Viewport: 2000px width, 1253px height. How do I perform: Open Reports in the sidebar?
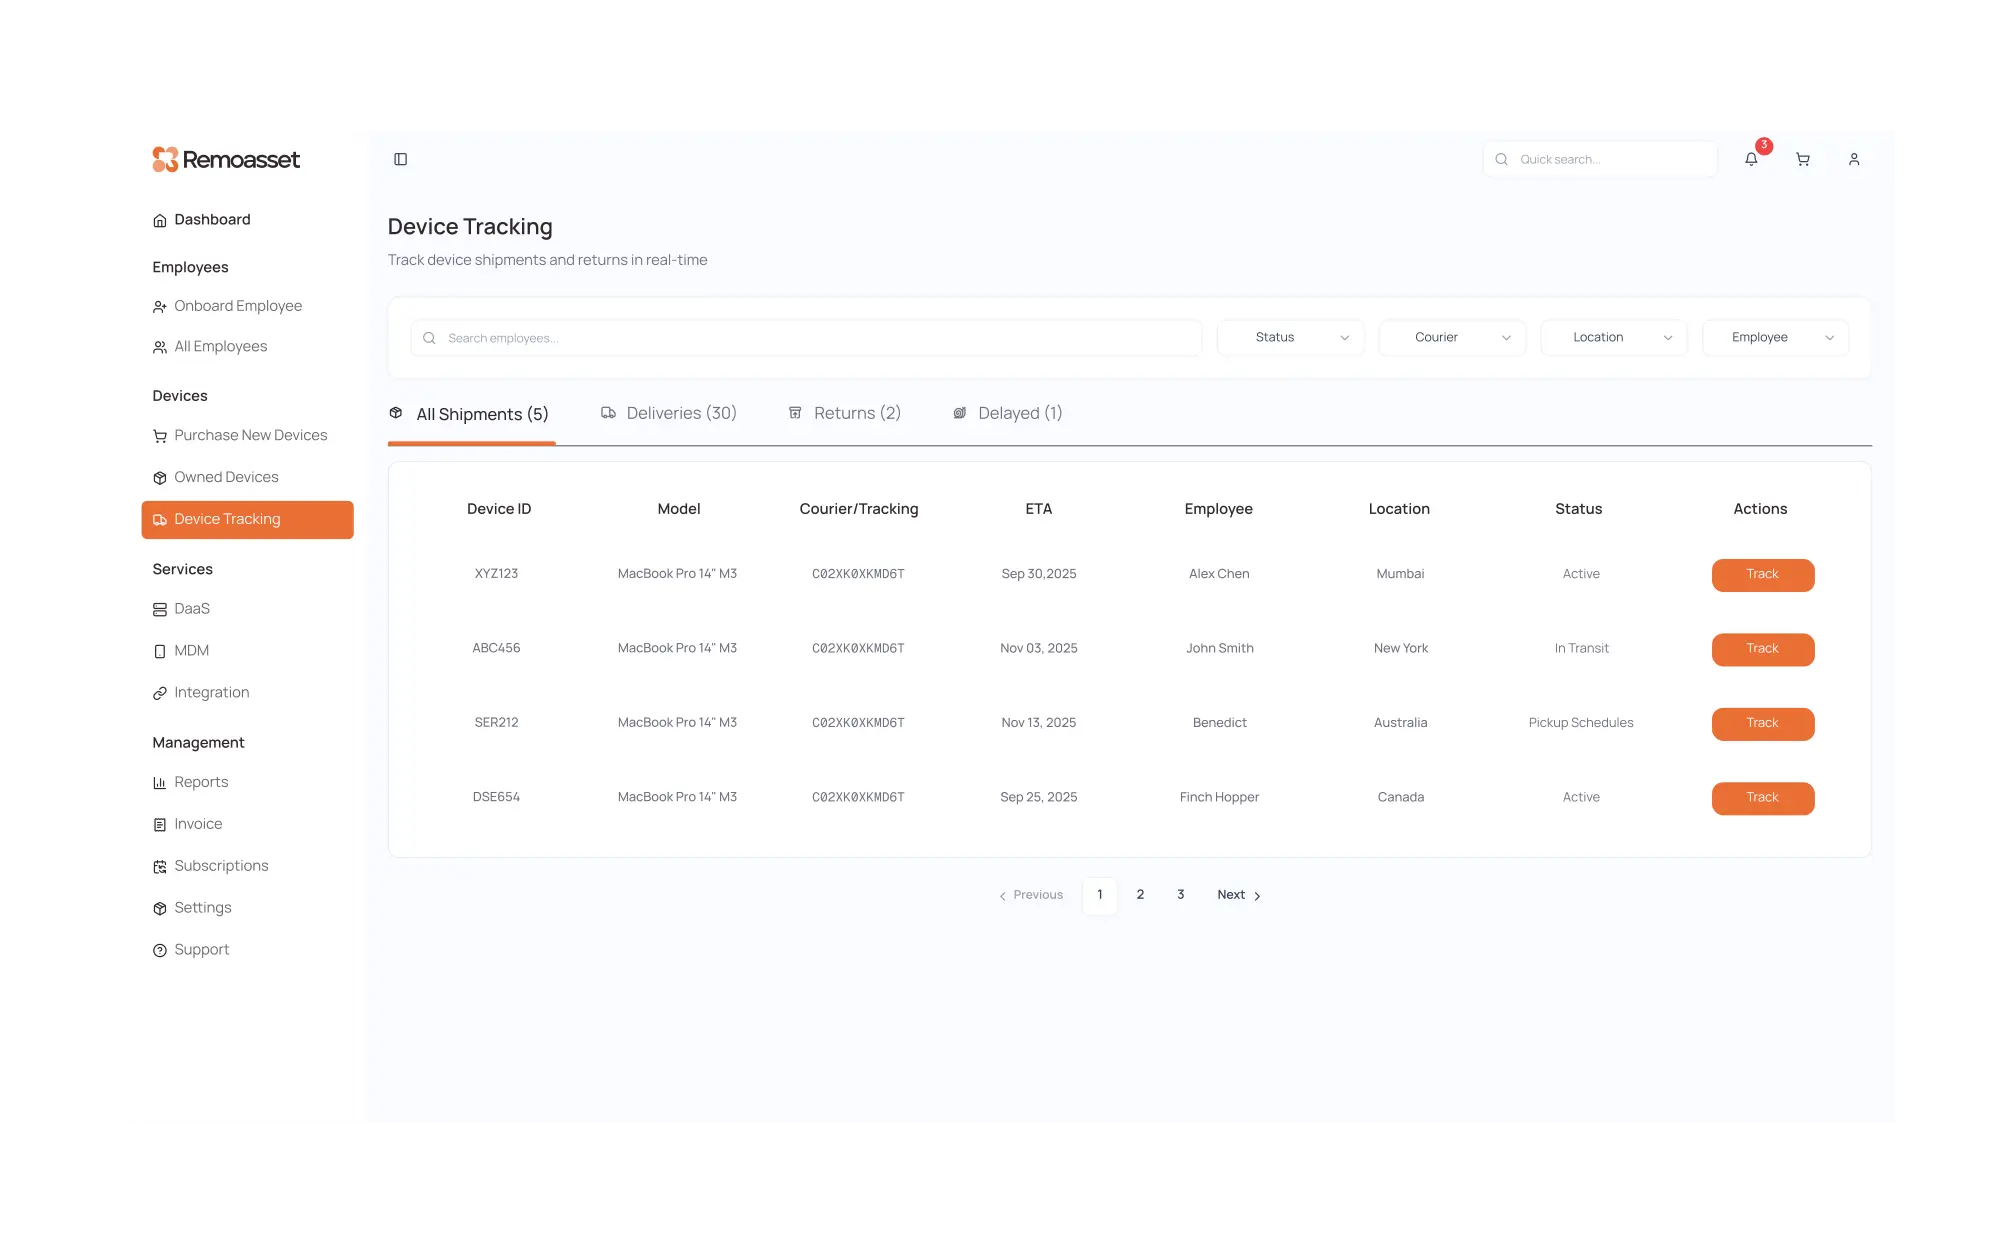click(201, 782)
